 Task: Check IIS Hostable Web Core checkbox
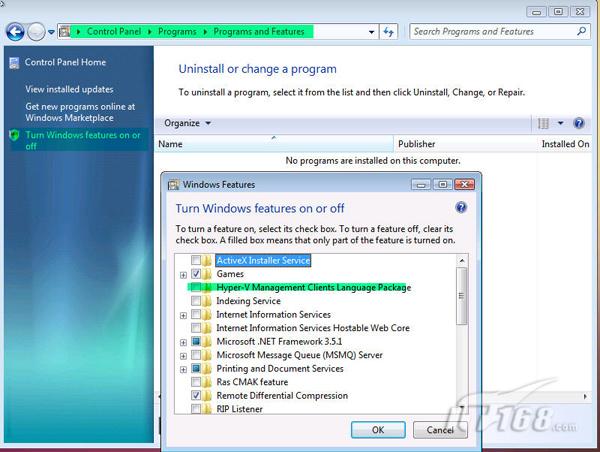(x=196, y=328)
